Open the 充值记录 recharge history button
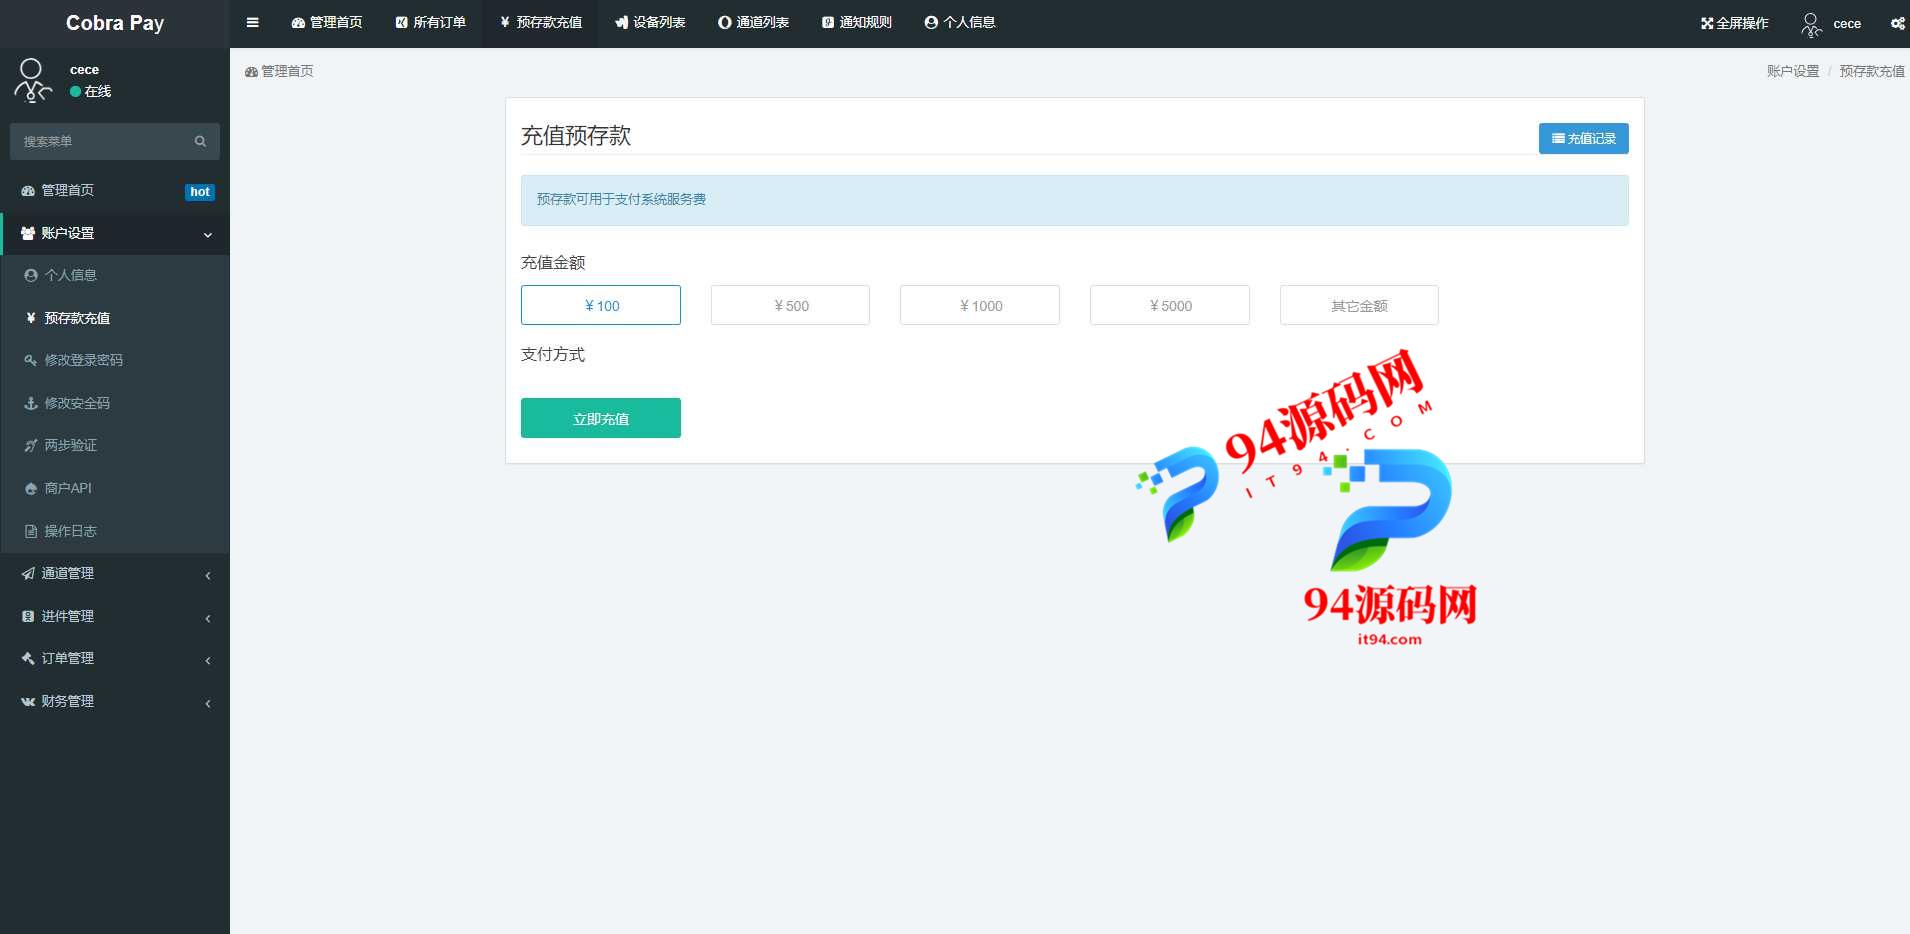This screenshot has height=934, width=1910. (x=1583, y=138)
